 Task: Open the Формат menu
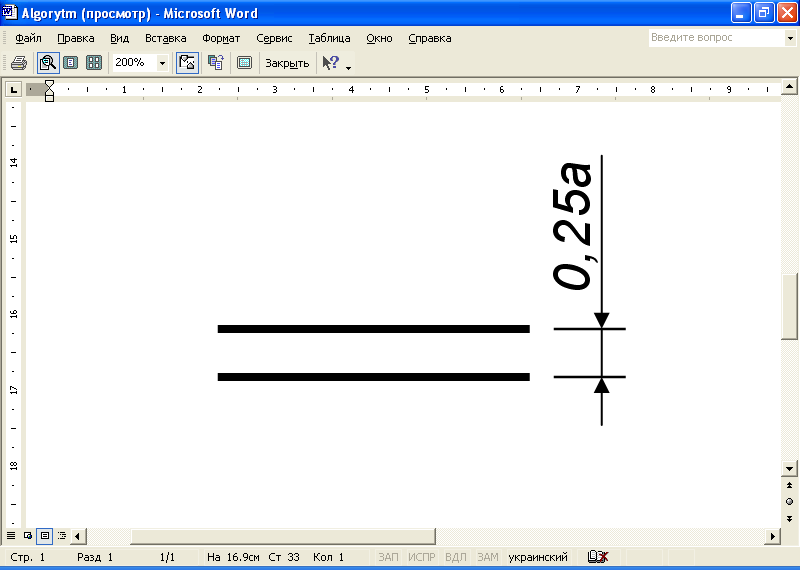coord(221,38)
